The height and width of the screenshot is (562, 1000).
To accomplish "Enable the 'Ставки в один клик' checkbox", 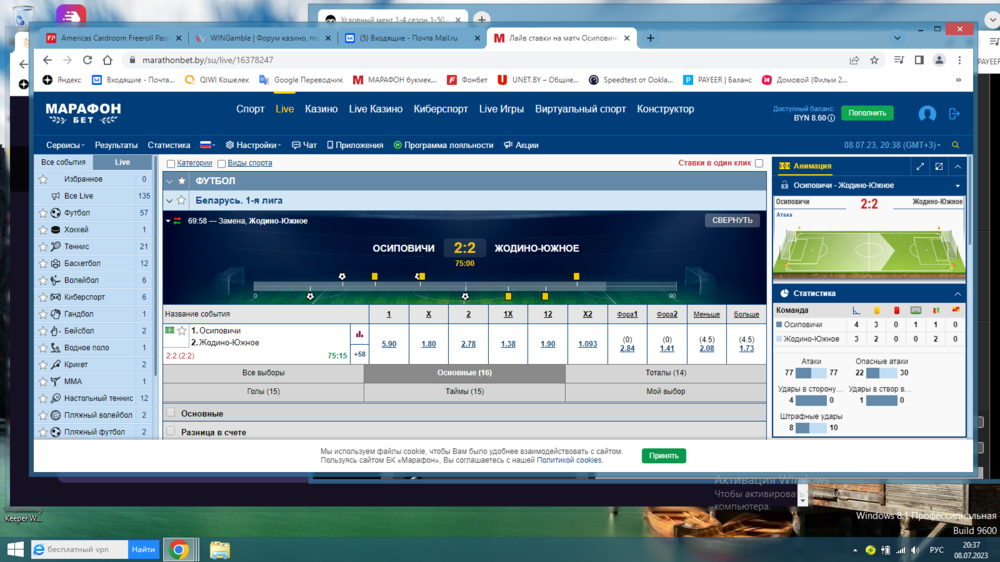I will [759, 163].
